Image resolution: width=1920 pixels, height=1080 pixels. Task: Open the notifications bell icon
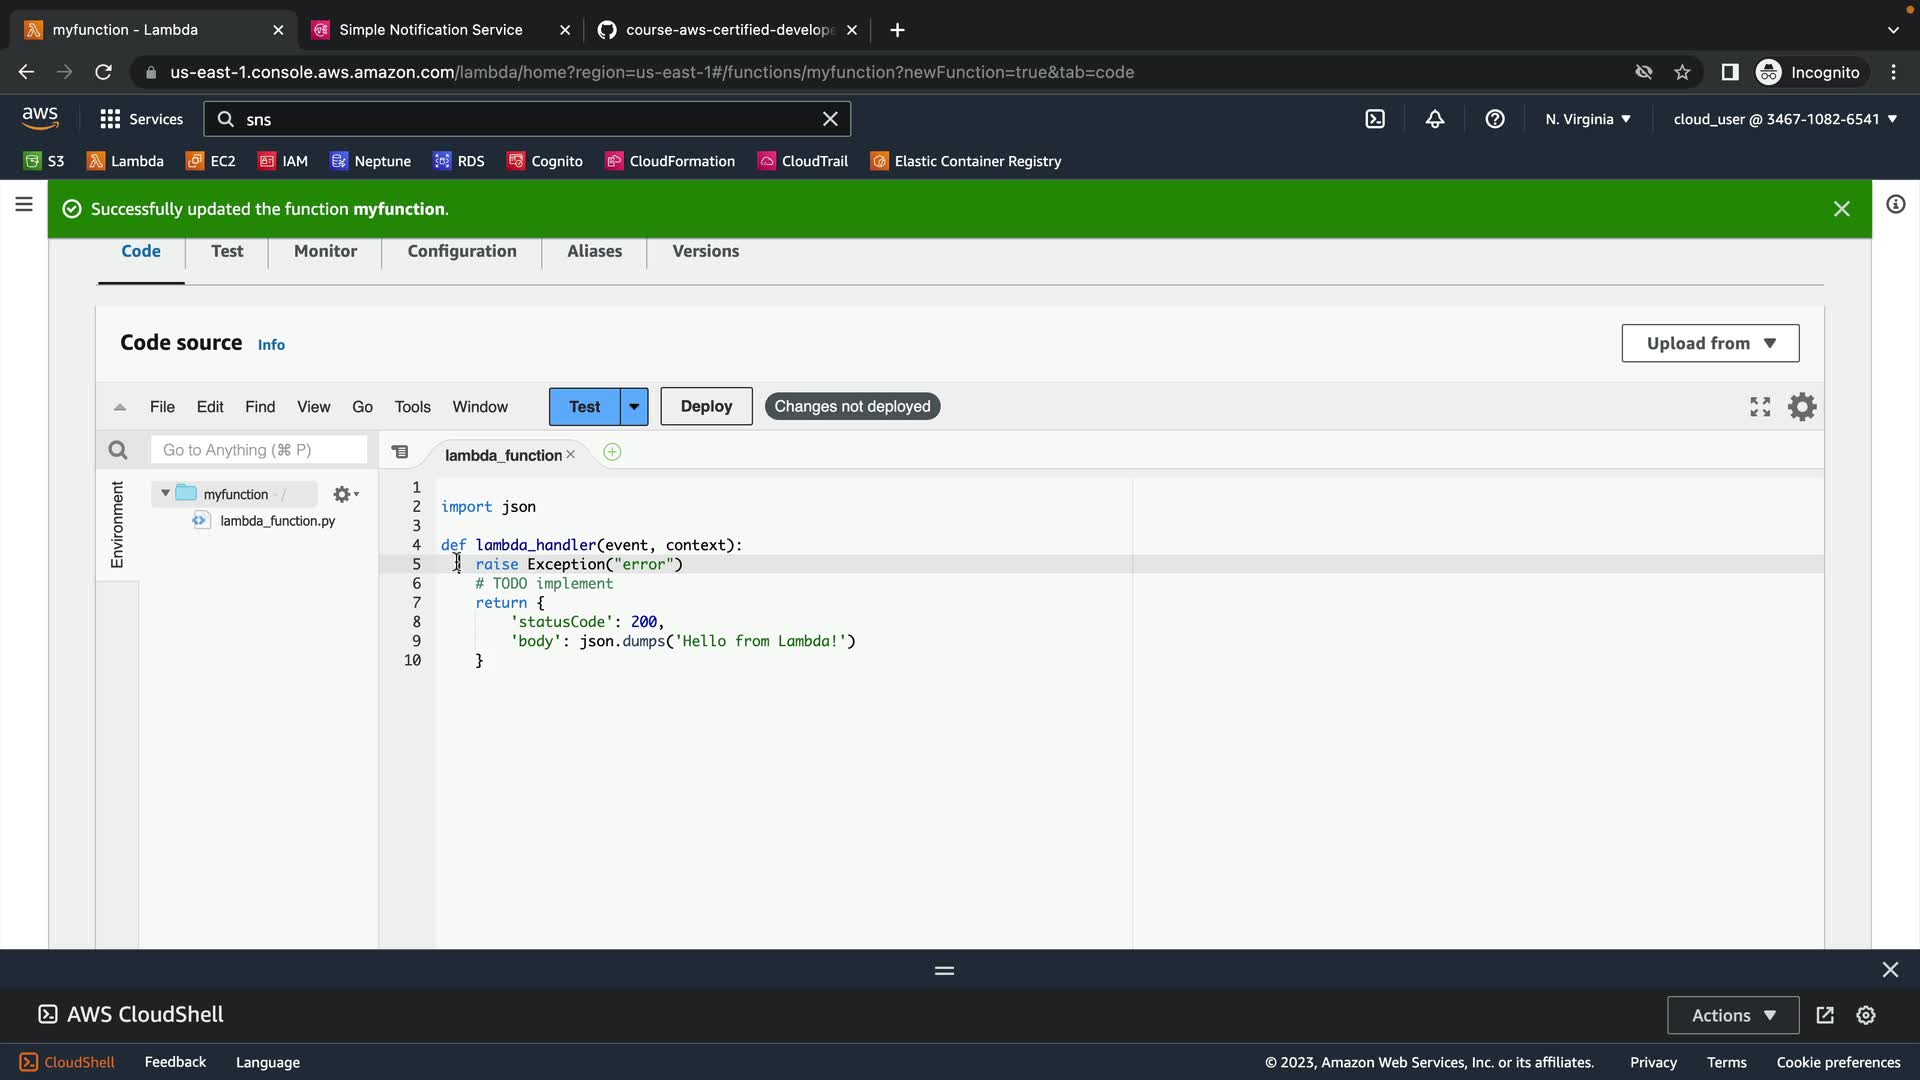click(1435, 119)
